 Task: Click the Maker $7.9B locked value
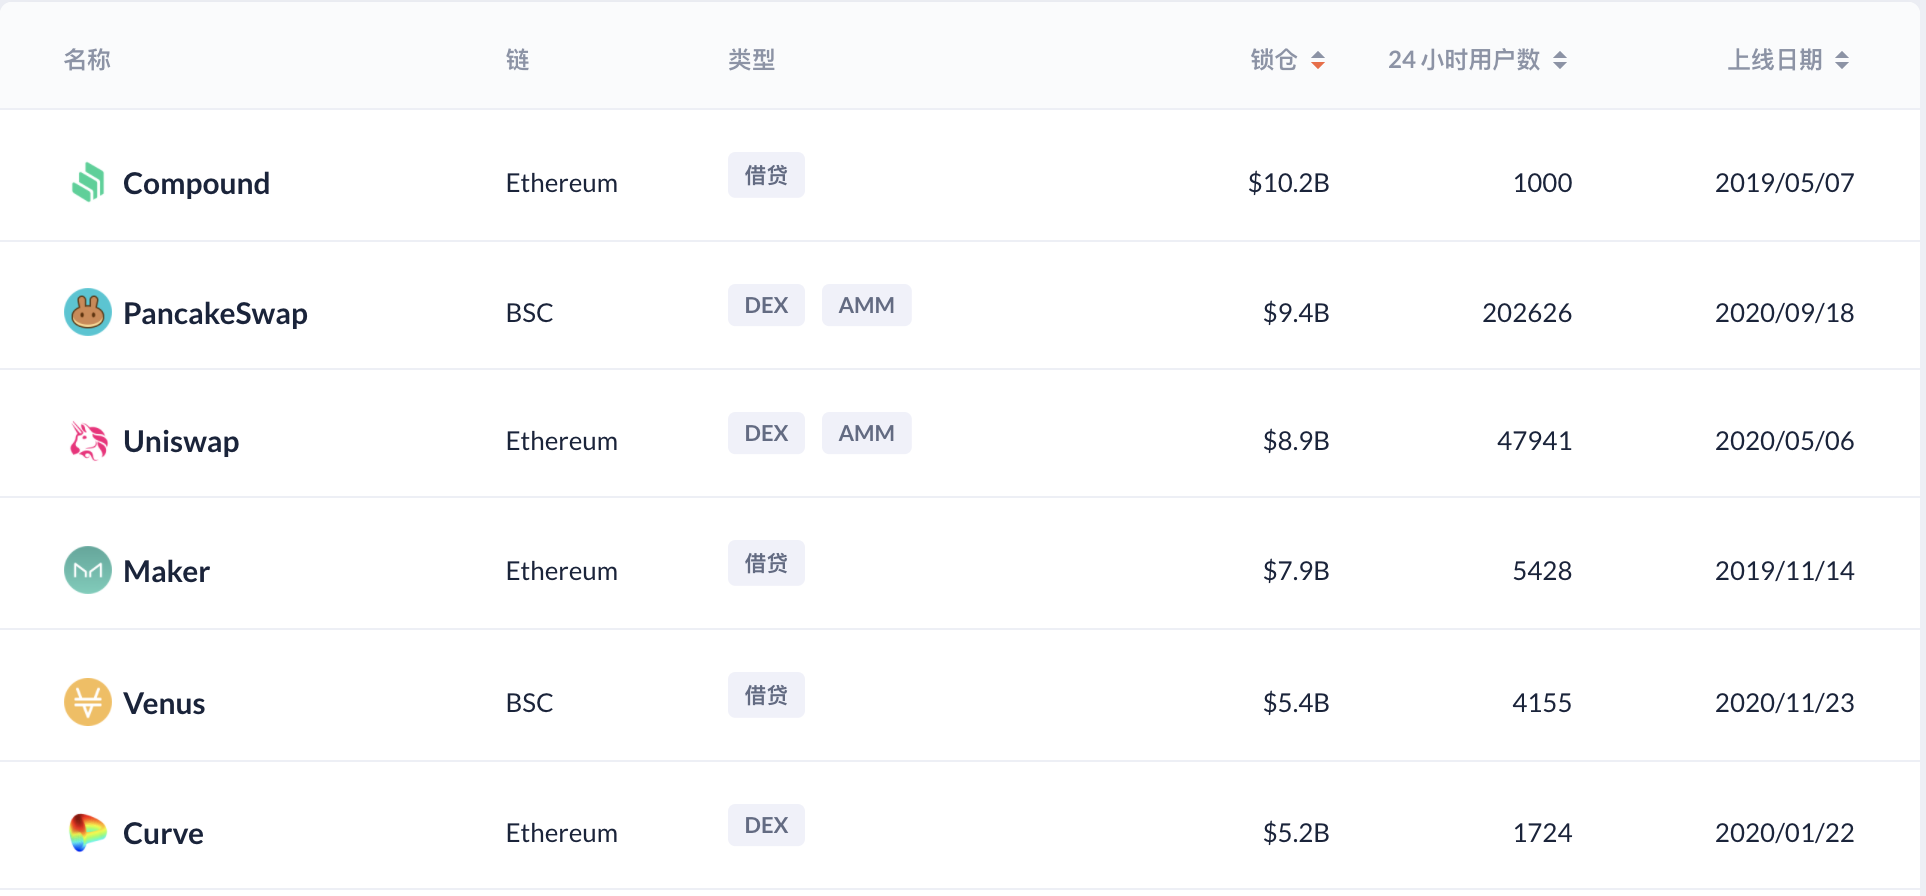pos(1295,571)
